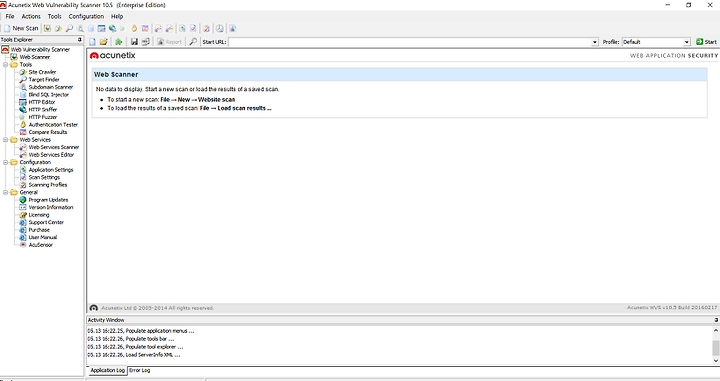The width and height of the screenshot is (720, 381).
Task: Select Application Settings tree item
Action: (51, 169)
